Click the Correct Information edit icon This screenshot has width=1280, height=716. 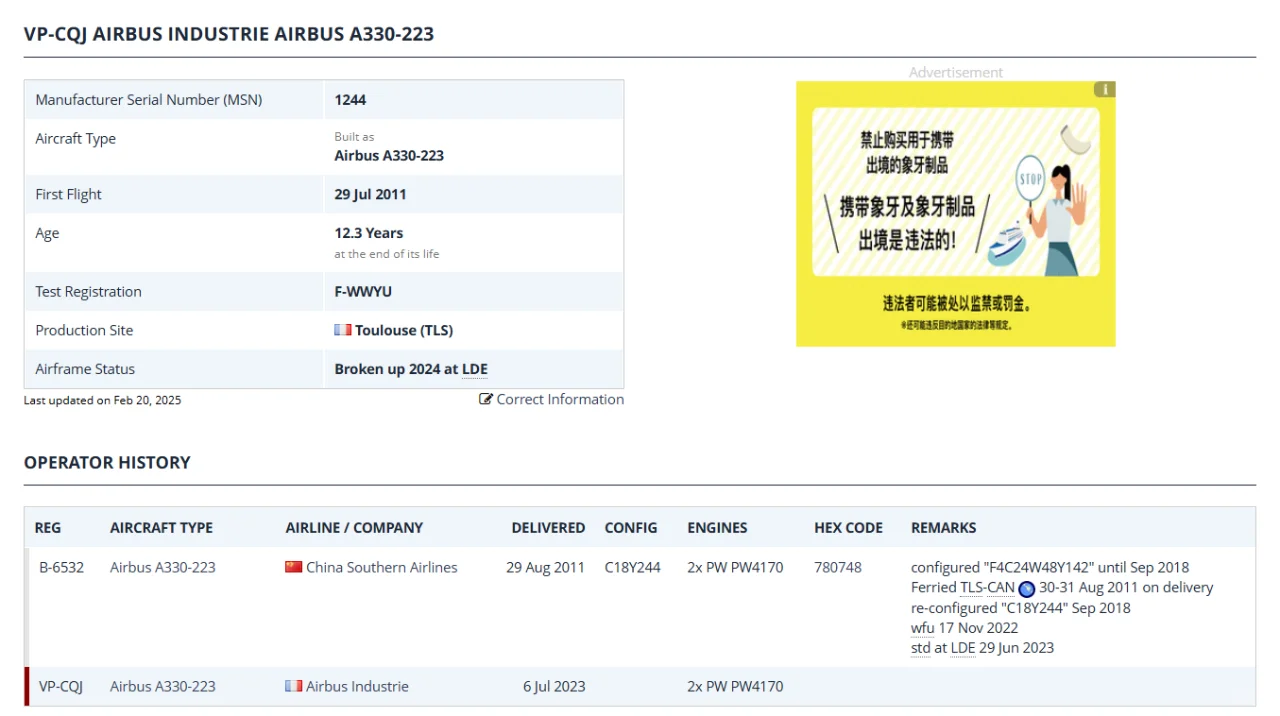(486, 399)
